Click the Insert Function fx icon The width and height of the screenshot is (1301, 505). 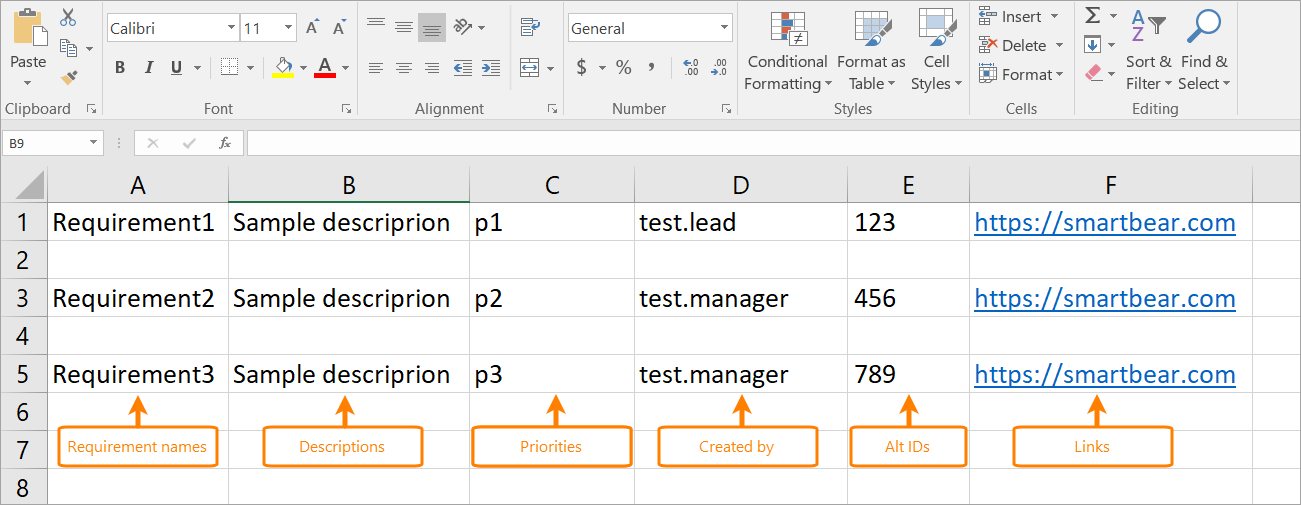coord(225,143)
